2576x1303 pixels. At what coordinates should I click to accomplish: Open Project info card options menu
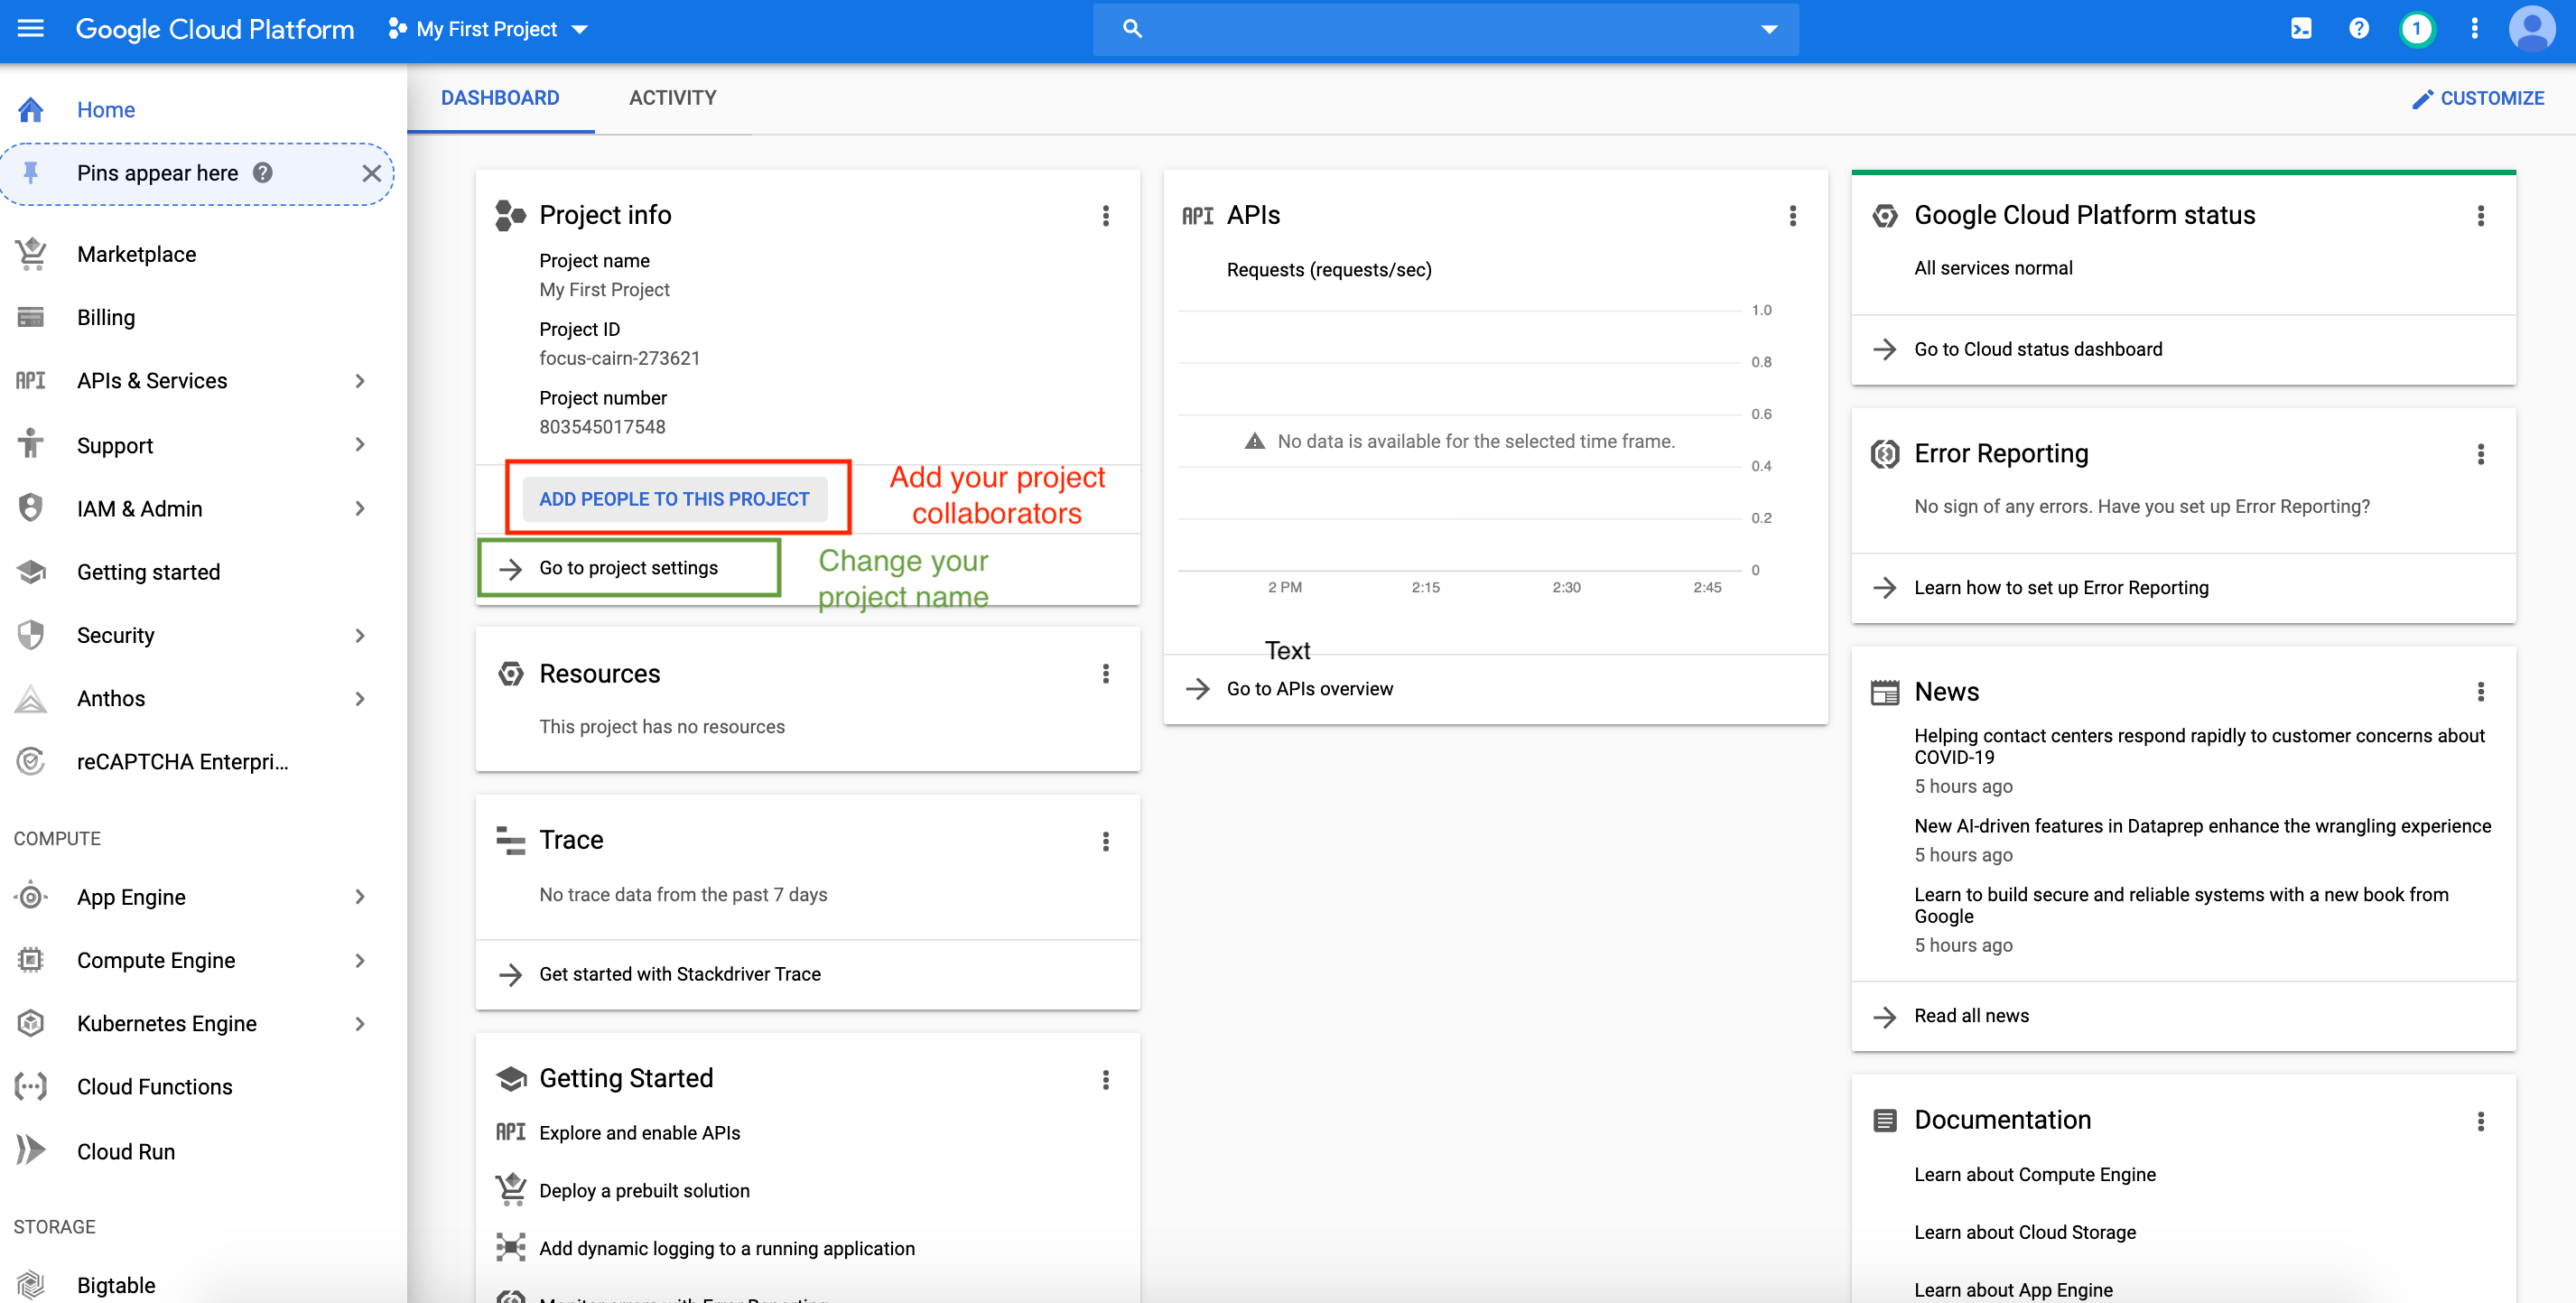point(1105,216)
